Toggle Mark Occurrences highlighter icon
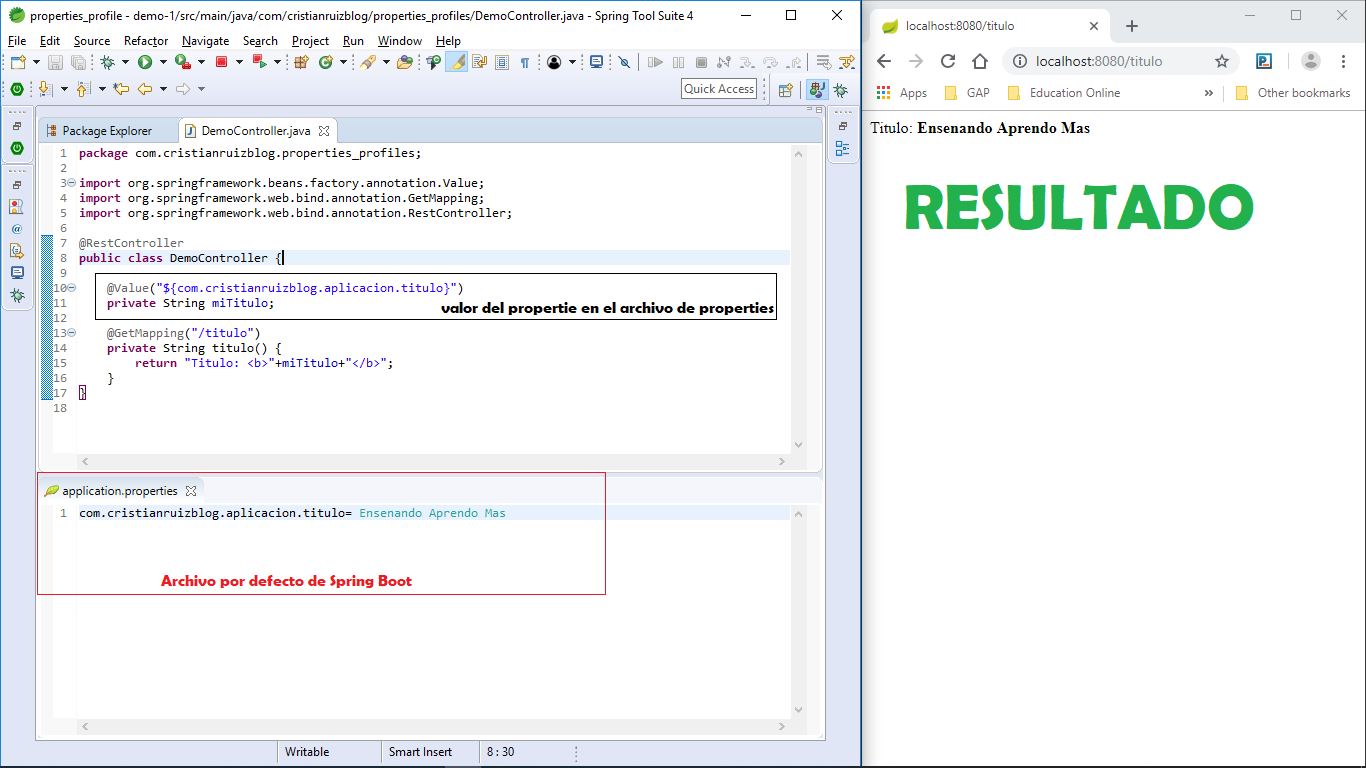 coord(456,62)
